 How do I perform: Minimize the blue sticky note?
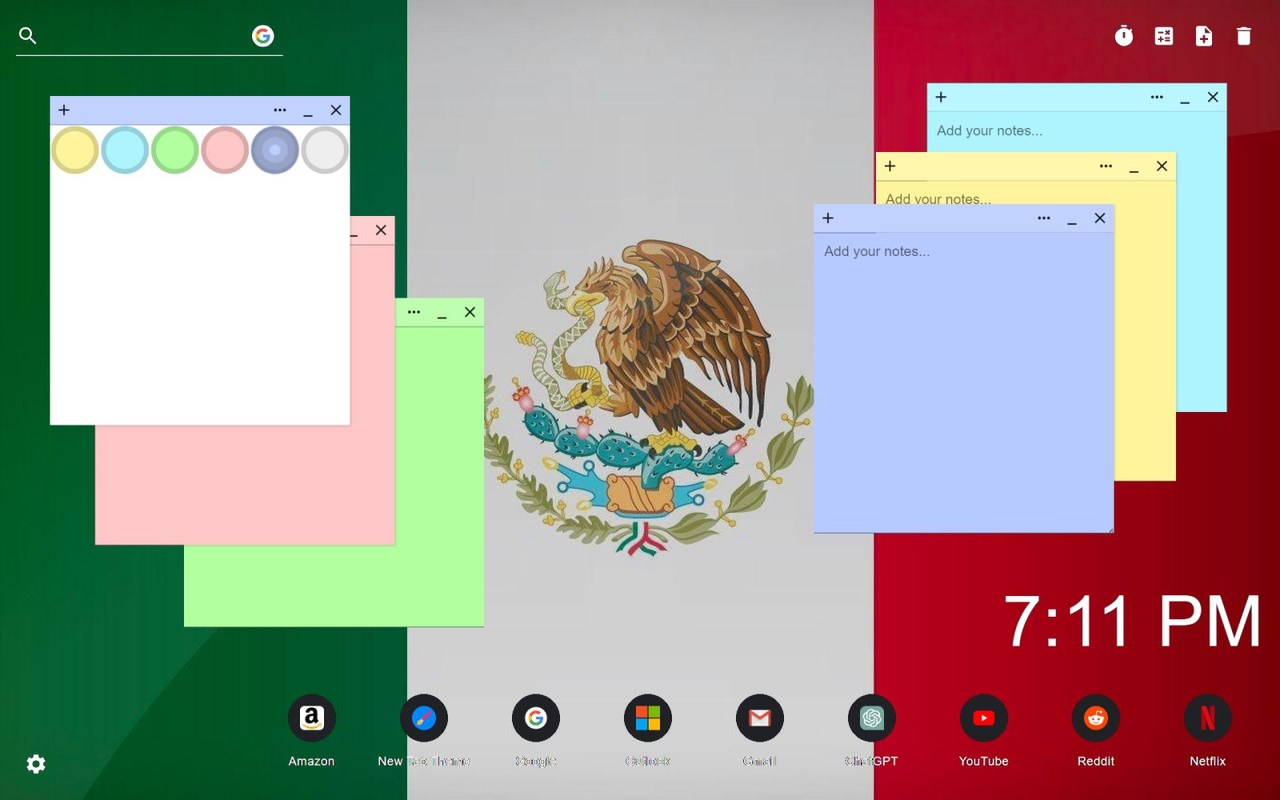click(x=1072, y=220)
